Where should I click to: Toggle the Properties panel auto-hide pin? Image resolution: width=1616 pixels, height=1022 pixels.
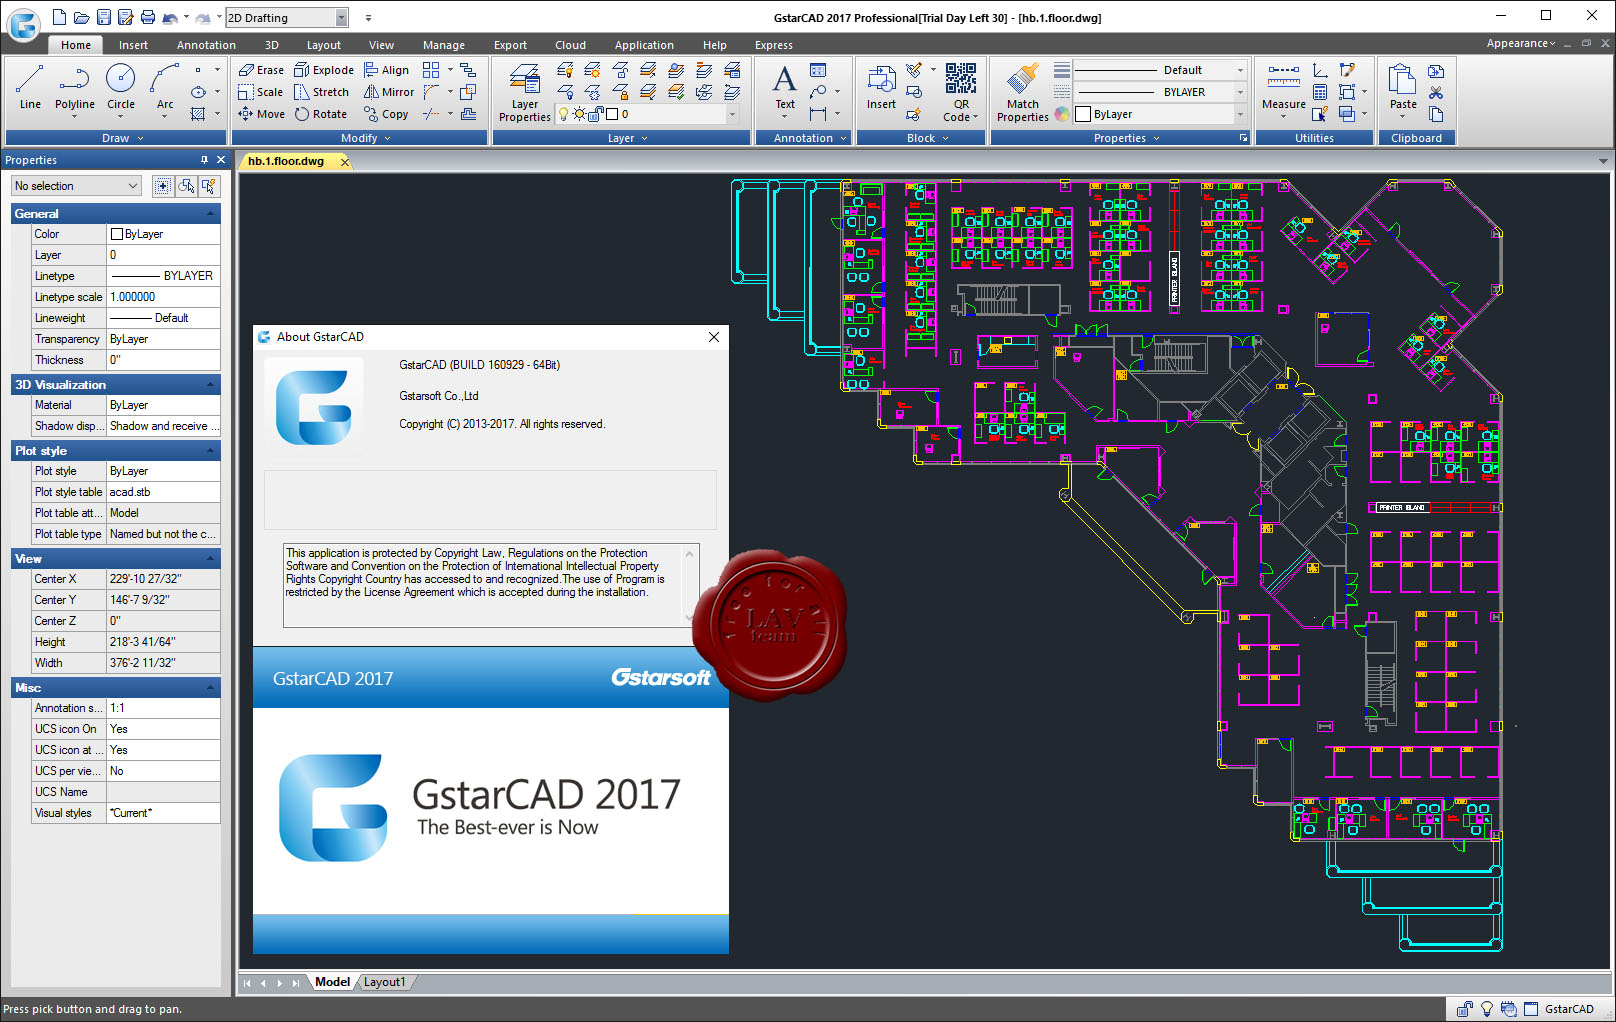204,160
